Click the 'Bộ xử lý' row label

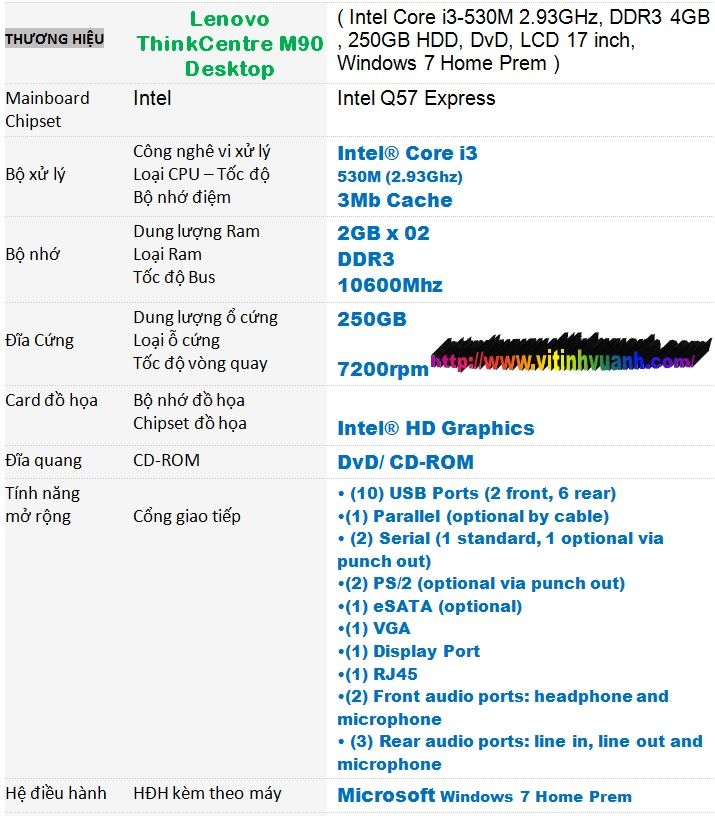tap(35, 174)
